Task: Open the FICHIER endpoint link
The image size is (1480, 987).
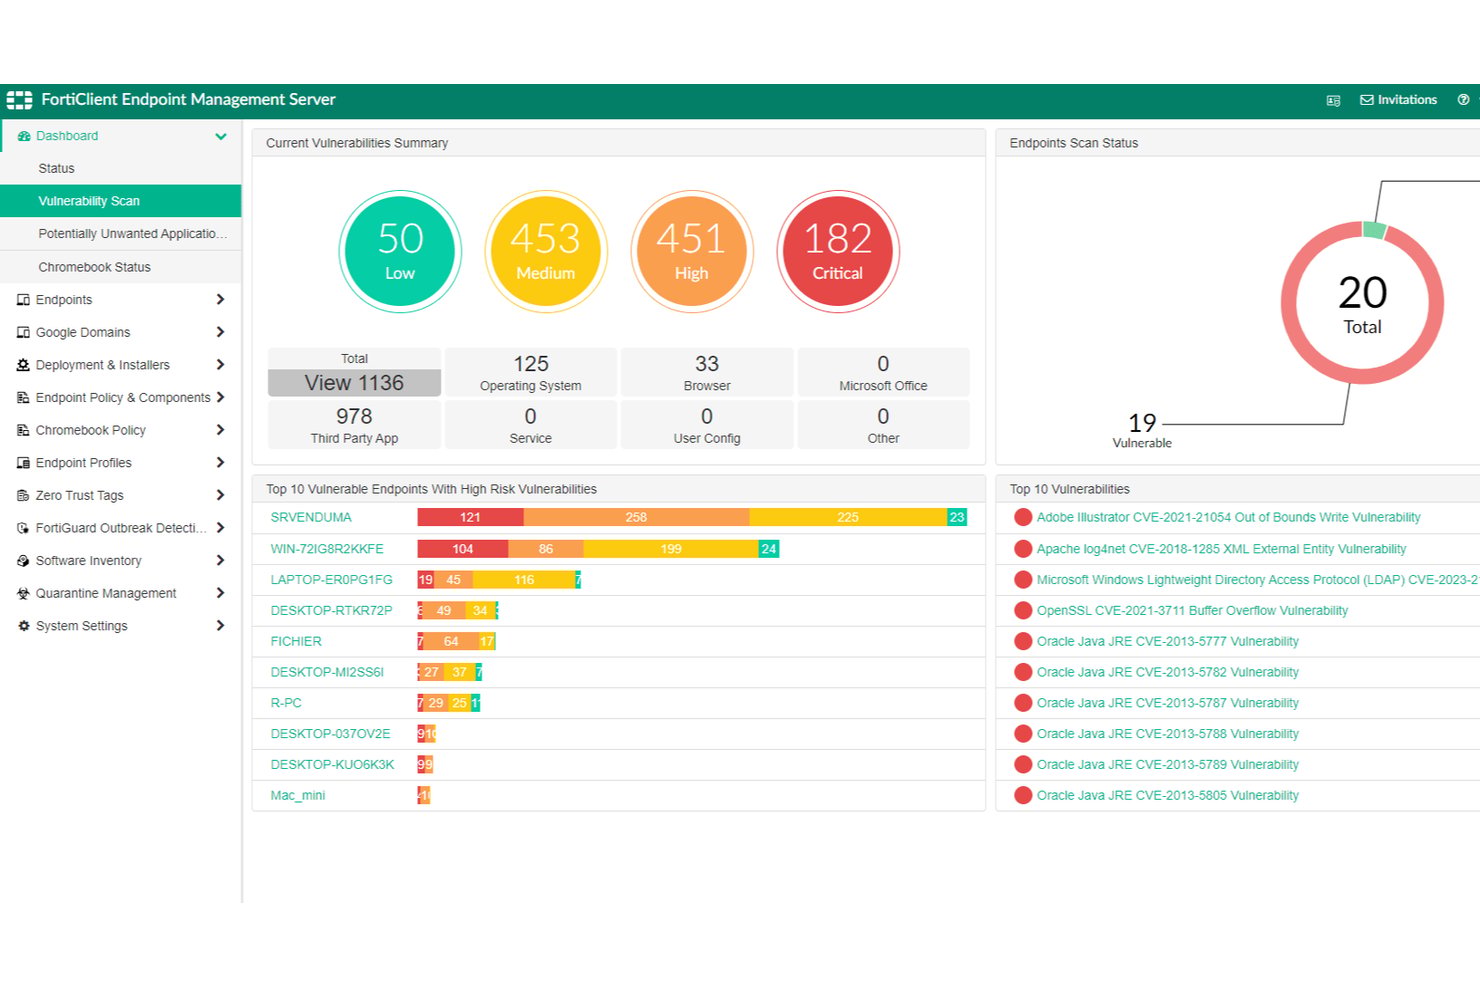Action: point(296,642)
